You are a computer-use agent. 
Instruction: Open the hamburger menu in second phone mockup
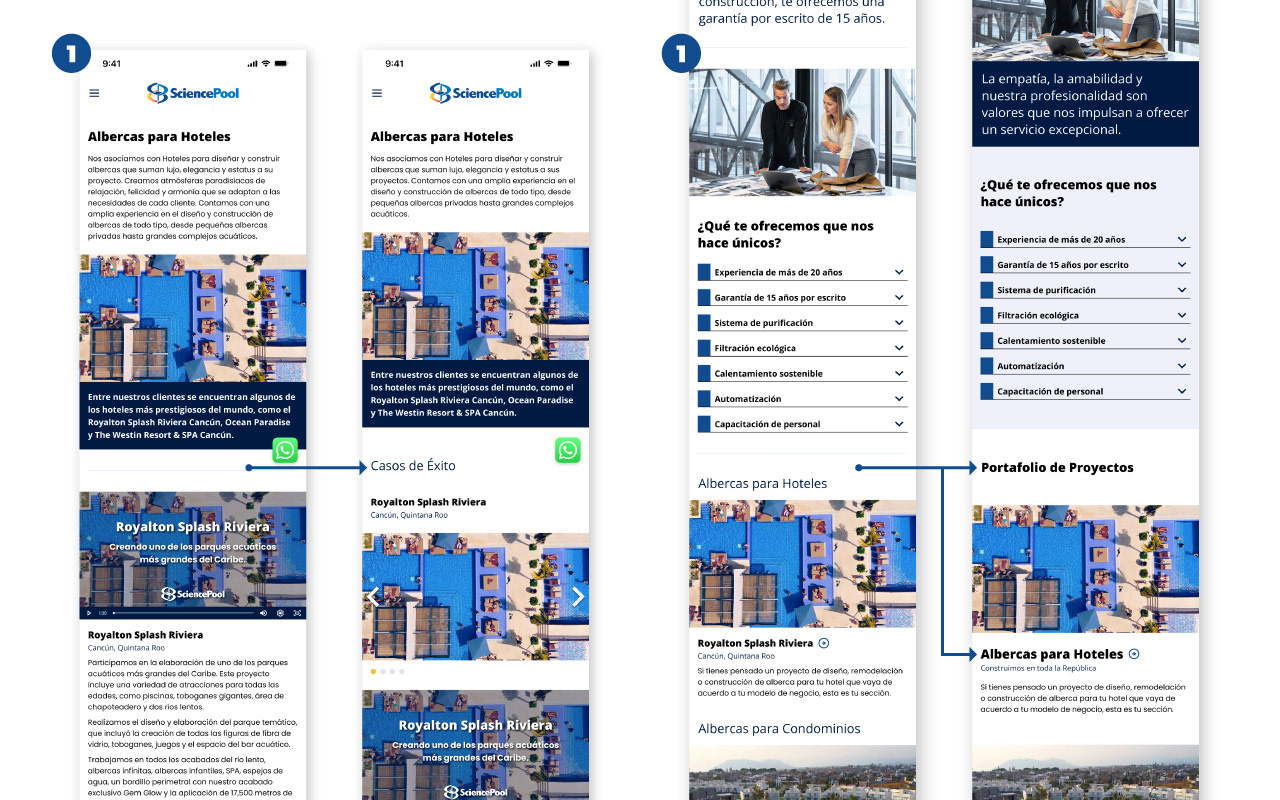377,93
